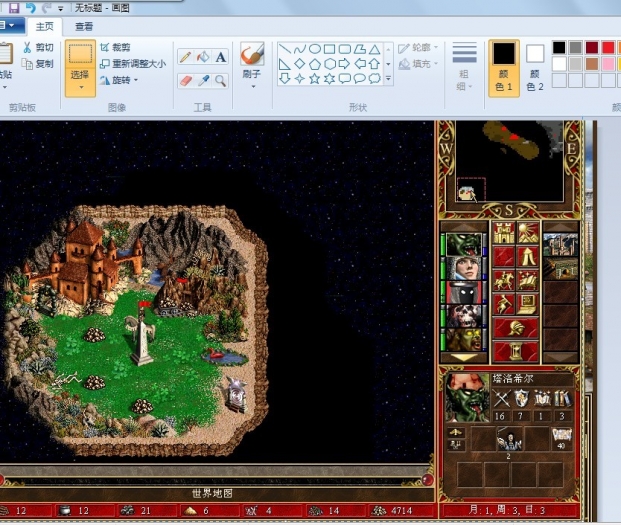Pick the down arrow shape
Viewport: 621px width, 525px height.
click(285, 78)
